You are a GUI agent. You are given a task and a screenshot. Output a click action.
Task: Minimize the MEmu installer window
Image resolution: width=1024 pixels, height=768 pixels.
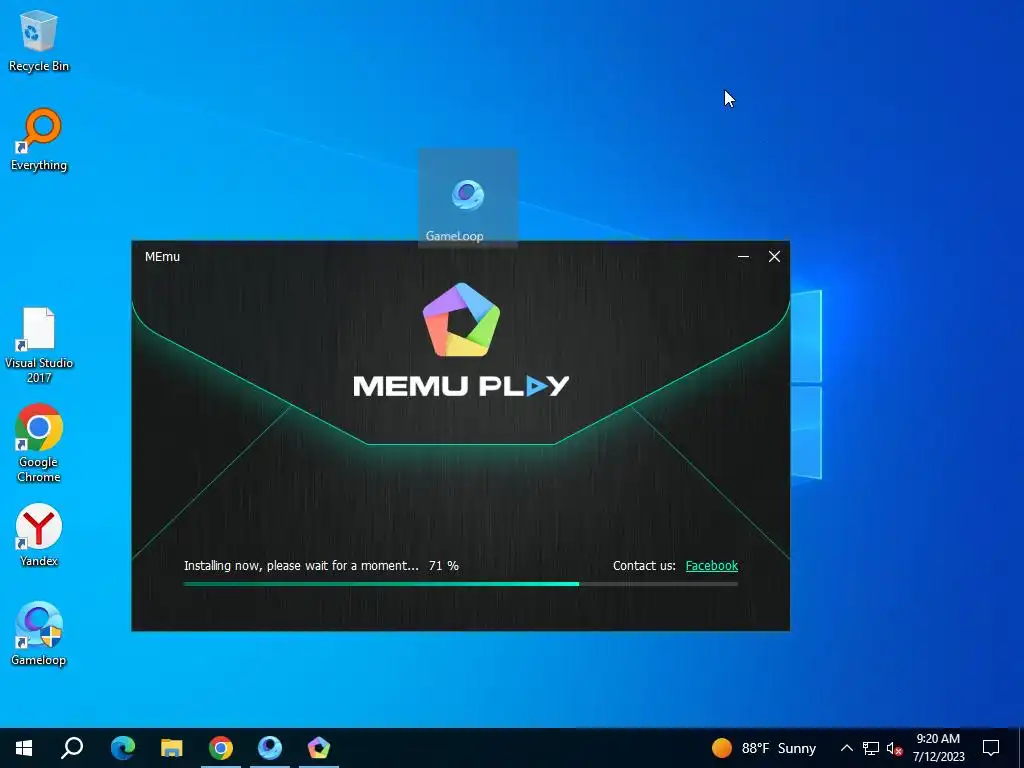click(743, 257)
